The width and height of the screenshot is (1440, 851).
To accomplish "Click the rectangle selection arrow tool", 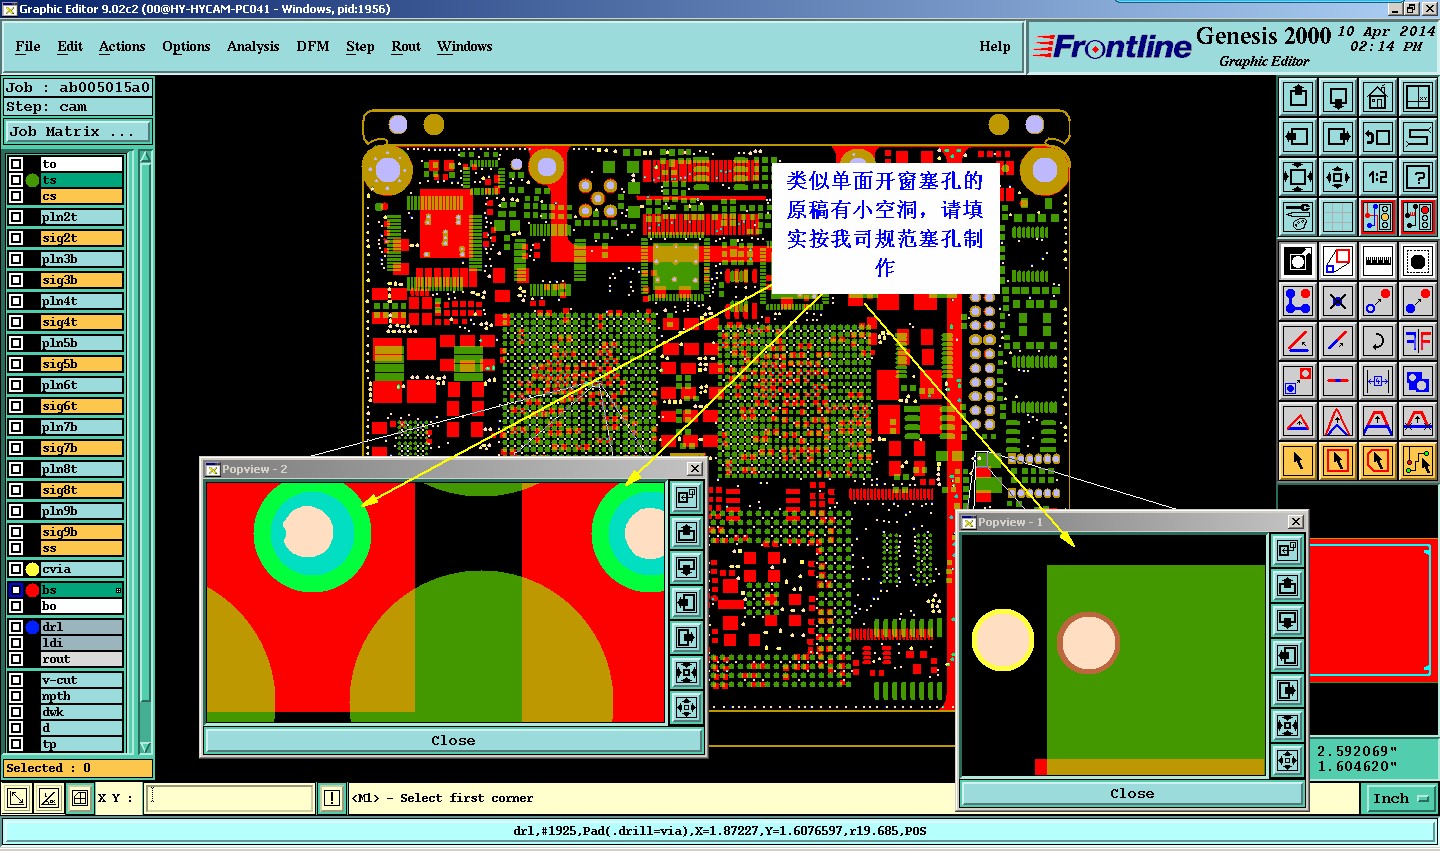I will [1338, 460].
